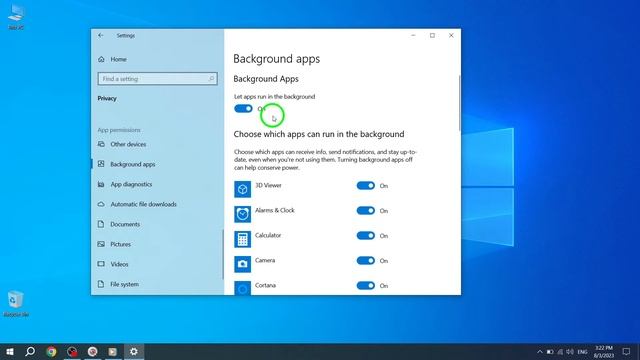The height and width of the screenshot is (360, 640).
Task: Toggle Camera background switch
Action: 366,260
